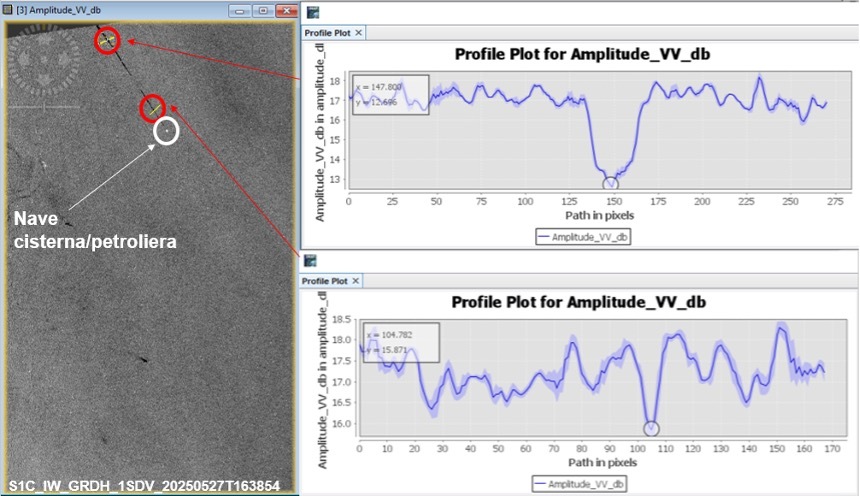Click the minimum marker circle in lower plot
The height and width of the screenshot is (496, 860).
tap(651, 428)
